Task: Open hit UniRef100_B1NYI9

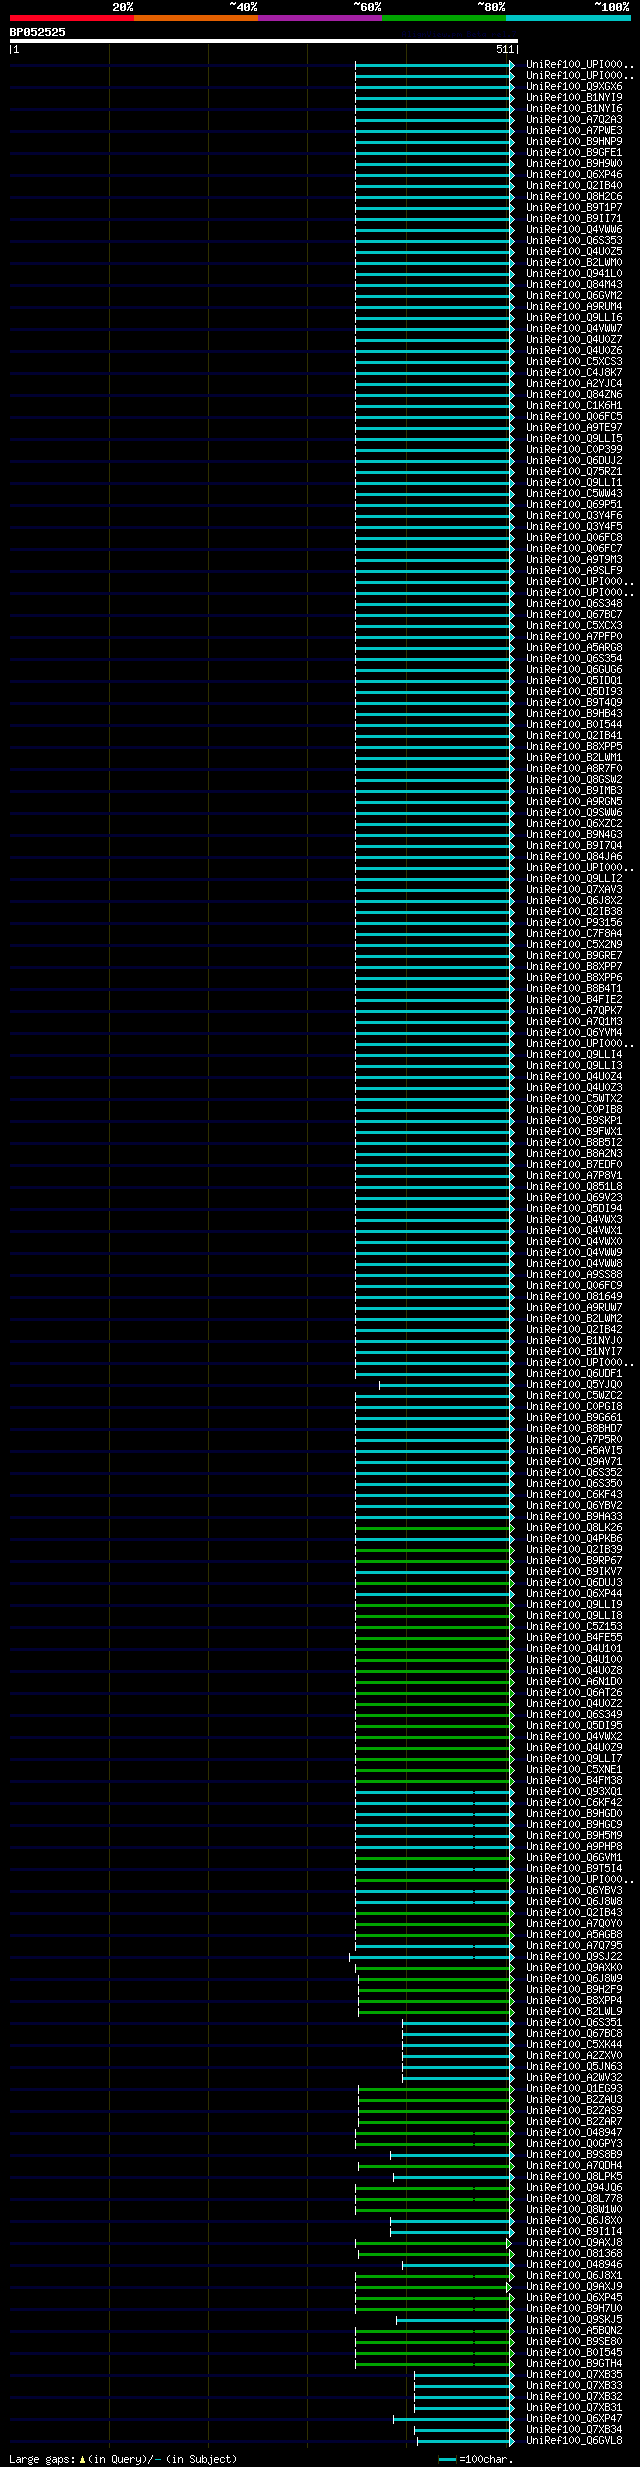Action: tap(574, 98)
